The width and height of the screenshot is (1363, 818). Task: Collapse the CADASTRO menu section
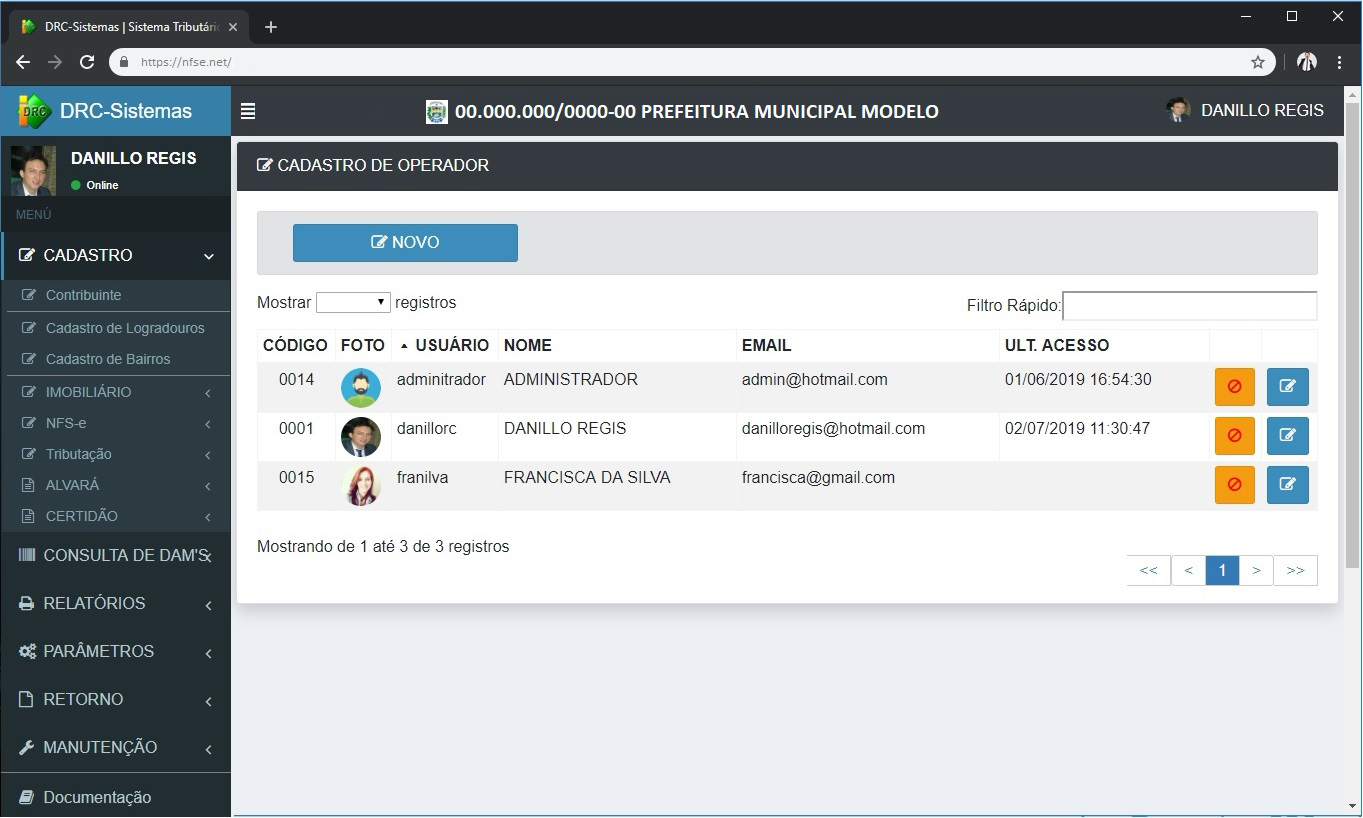(116, 255)
